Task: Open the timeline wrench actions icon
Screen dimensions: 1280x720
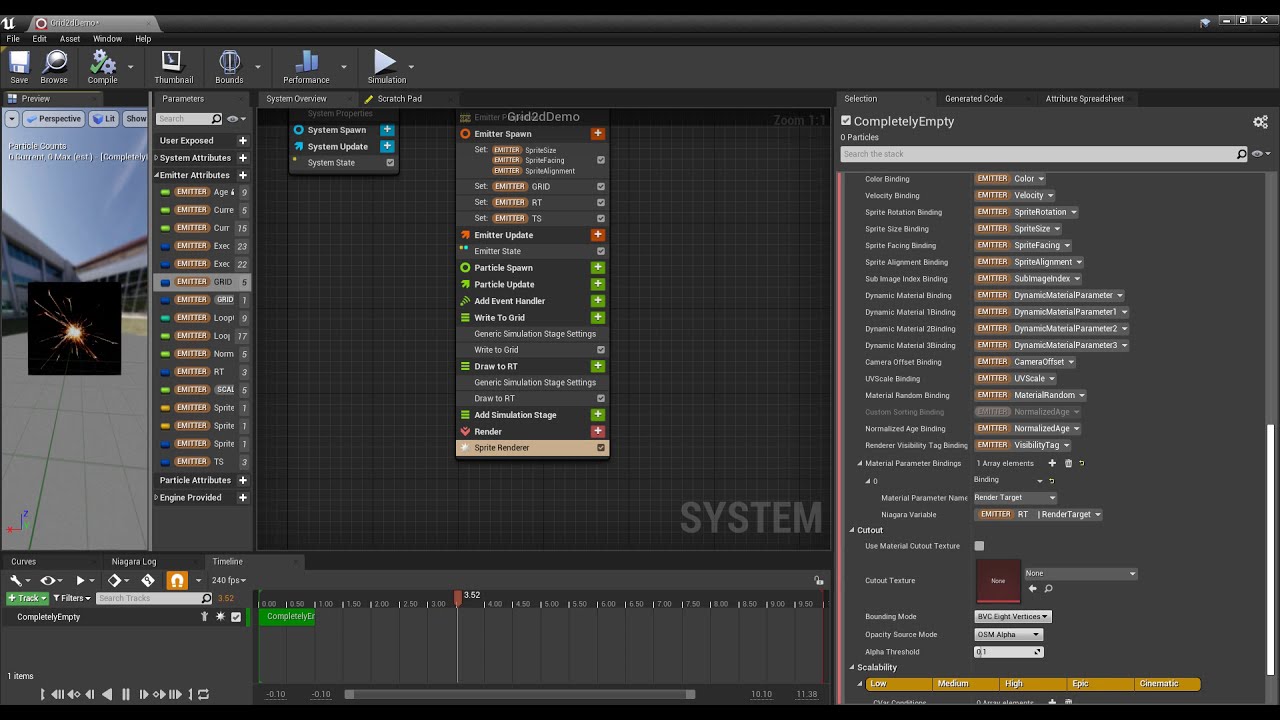Action: [x=17, y=580]
